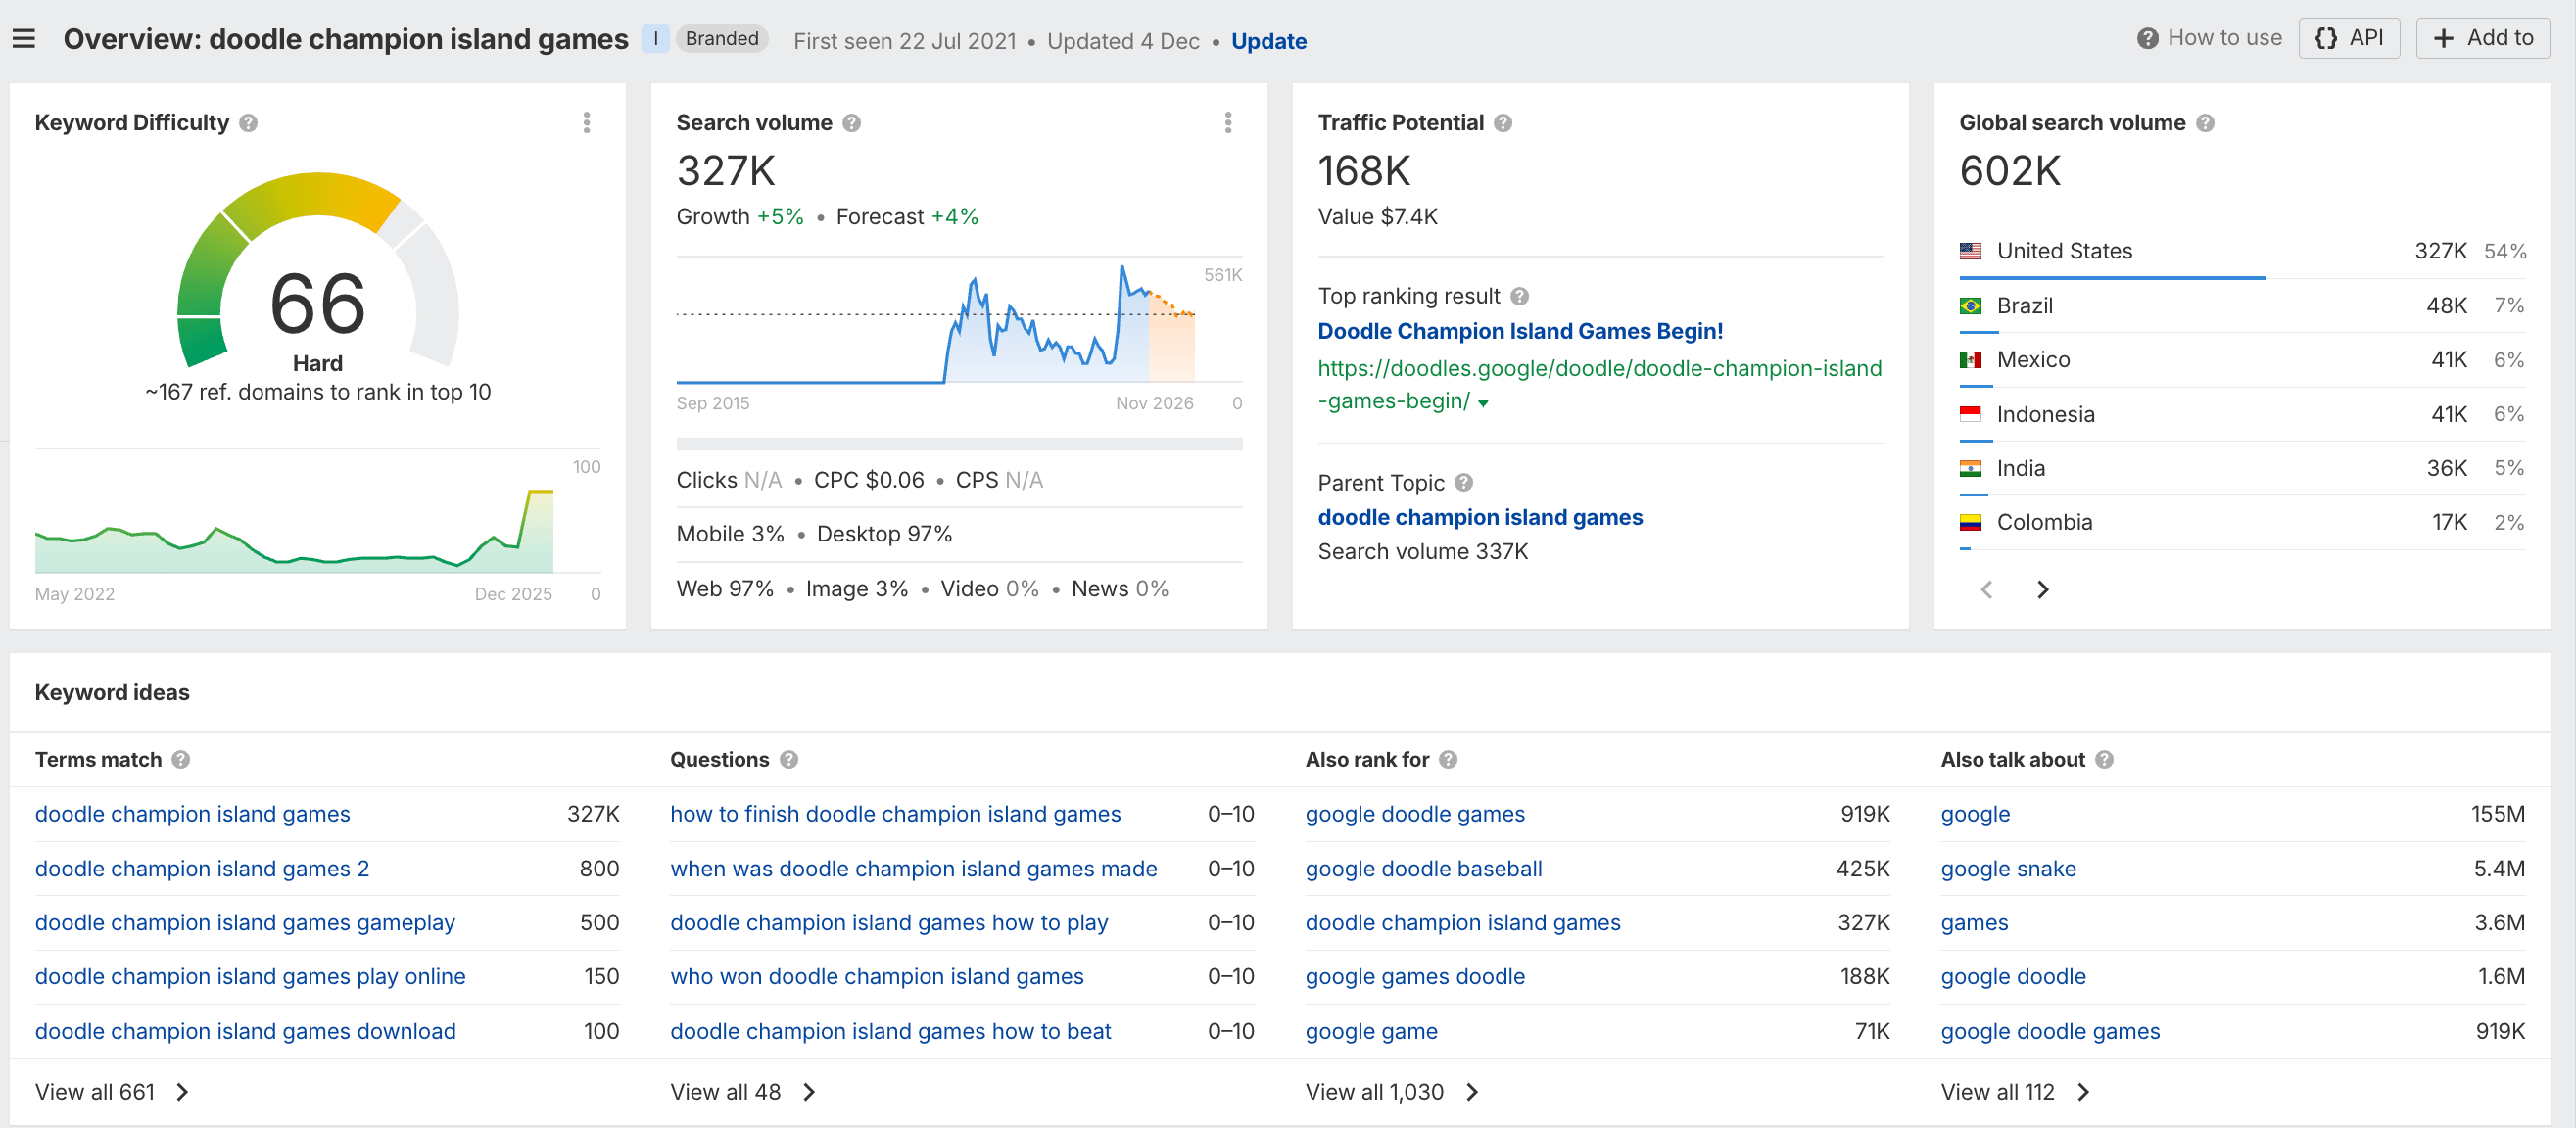Click the Traffic Potential help icon
The height and width of the screenshot is (1128, 2576).
click(1503, 123)
